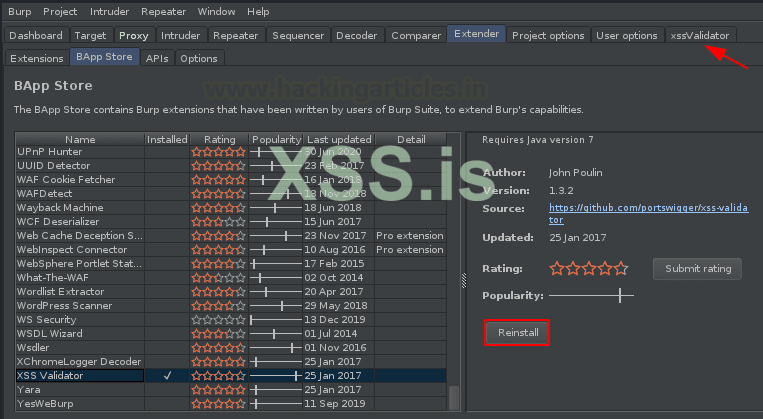Select the WAFDetect row

(x=231, y=194)
